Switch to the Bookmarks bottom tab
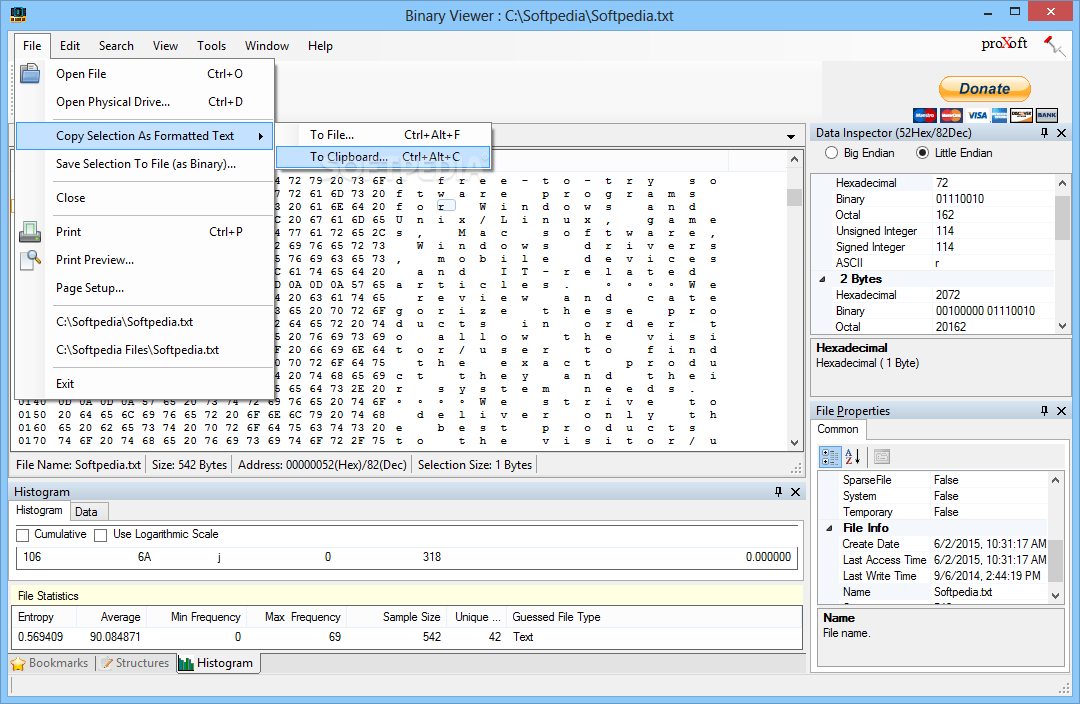This screenshot has width=1080, height=704. pyautogui.click(x=50, y=663)
